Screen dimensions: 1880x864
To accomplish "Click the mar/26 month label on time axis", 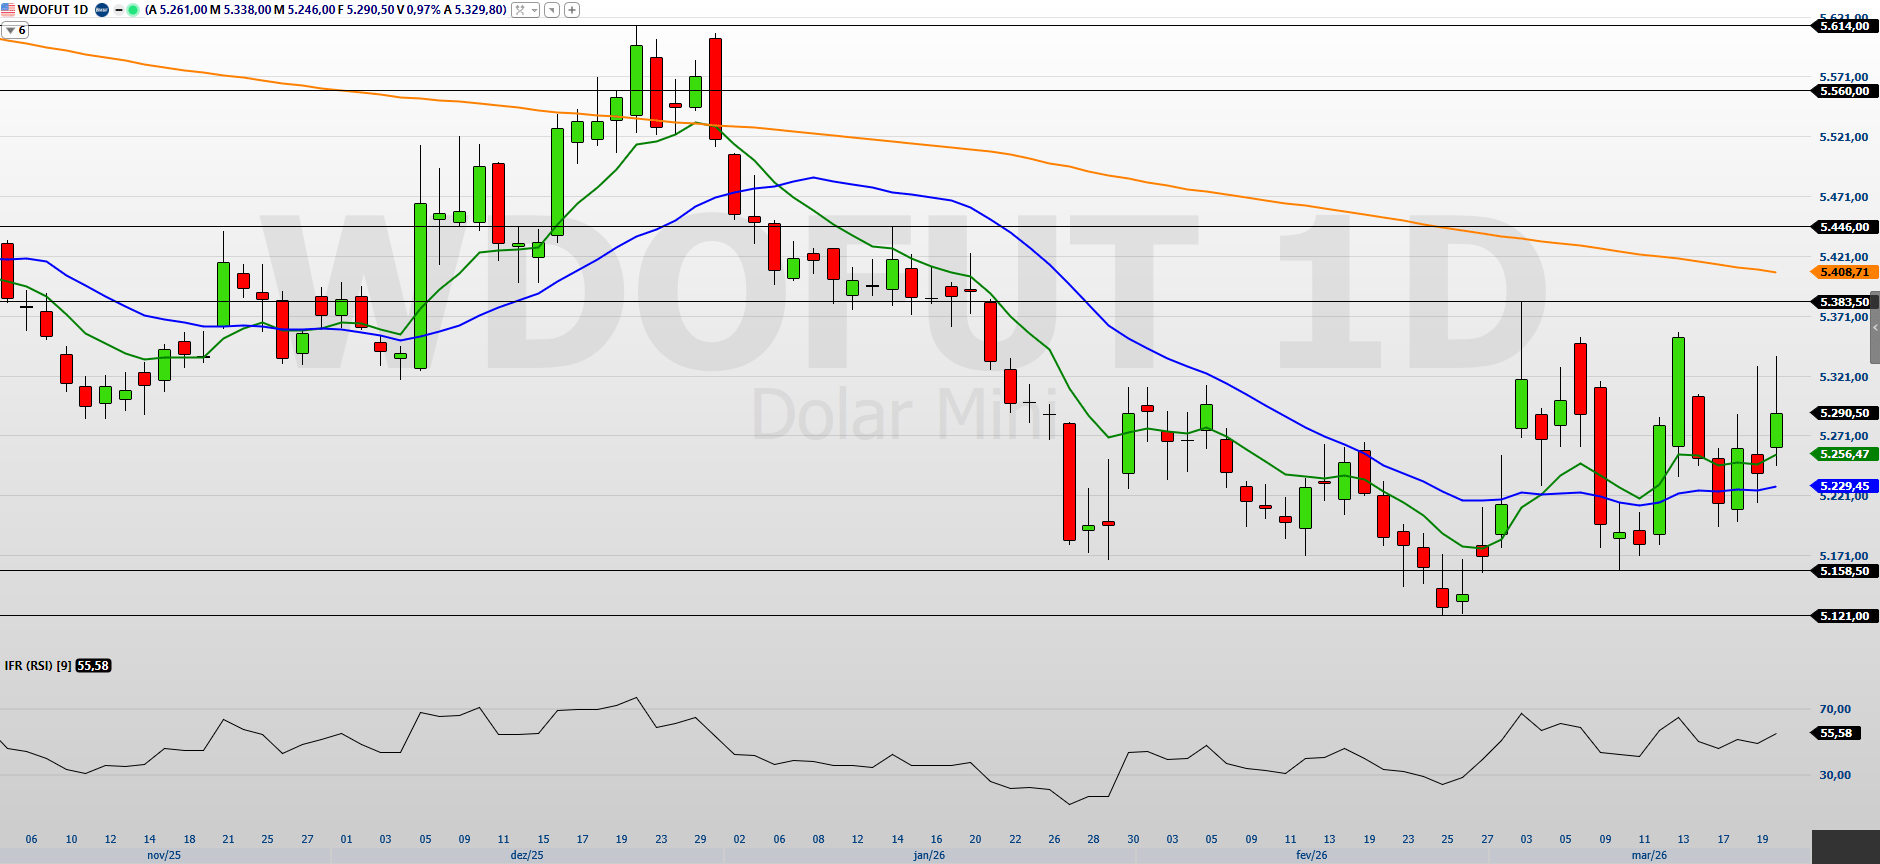I will click(1649, 855).
